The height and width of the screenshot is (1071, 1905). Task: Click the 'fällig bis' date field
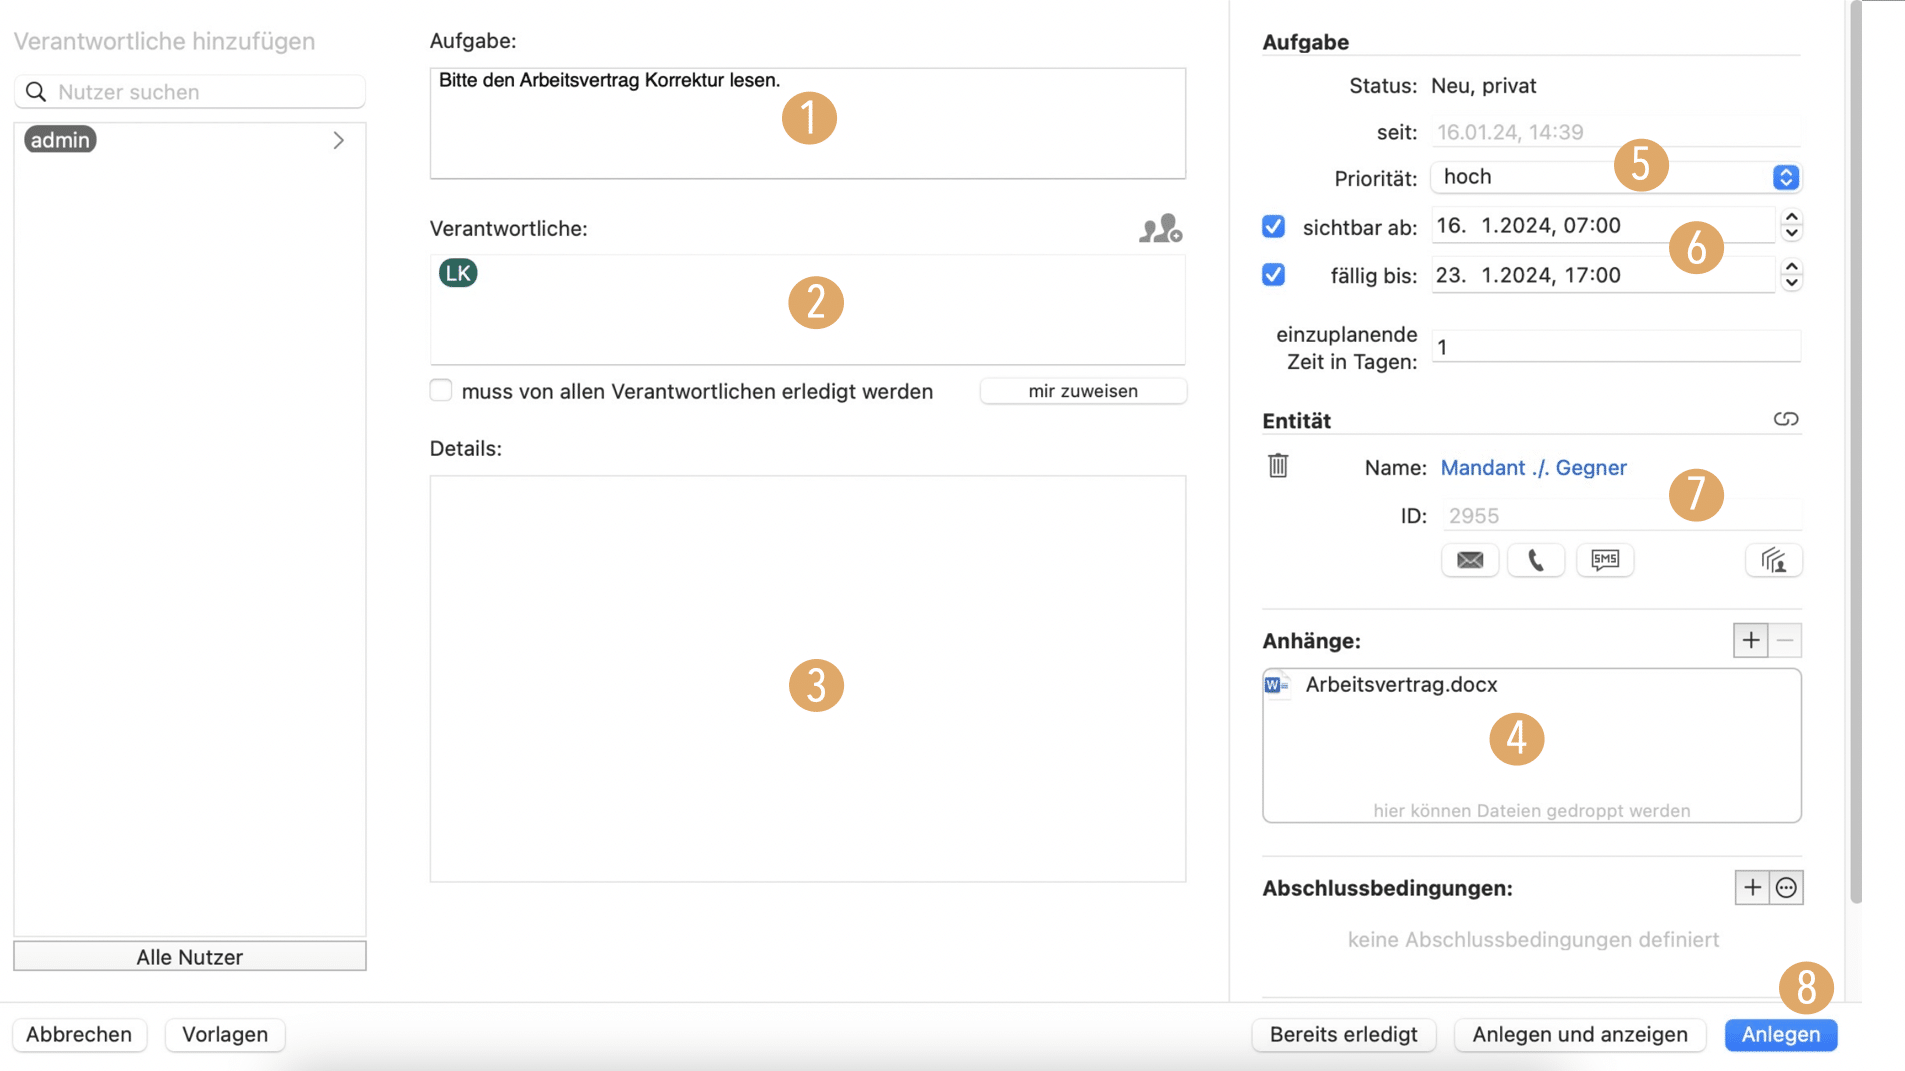(x=1603, y=274)
